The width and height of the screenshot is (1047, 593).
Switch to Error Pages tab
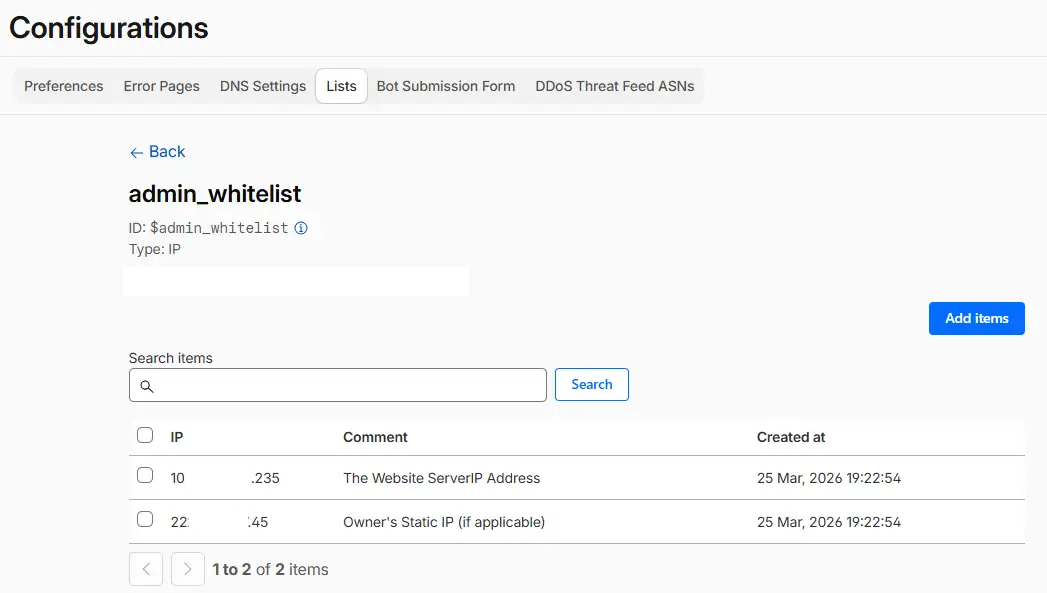point(162,86)
